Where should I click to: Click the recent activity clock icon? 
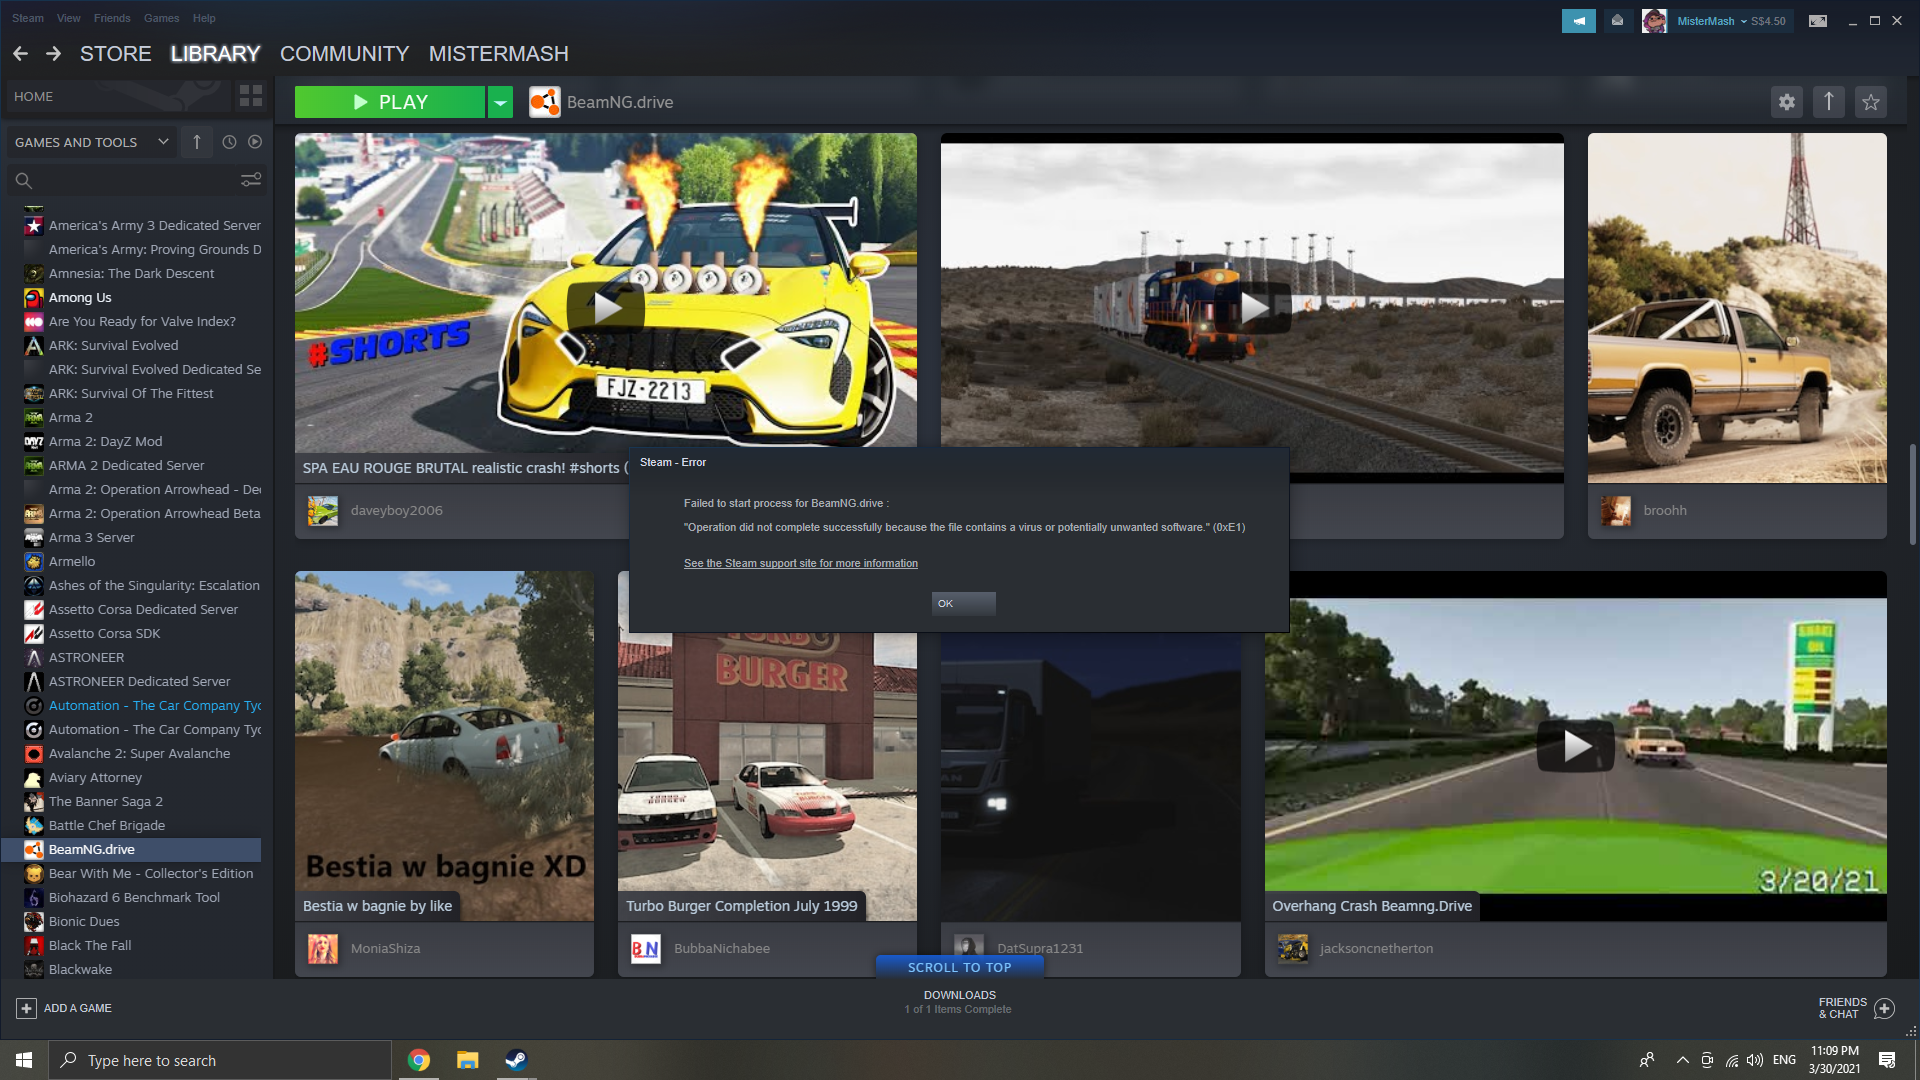tap(229, 142)
